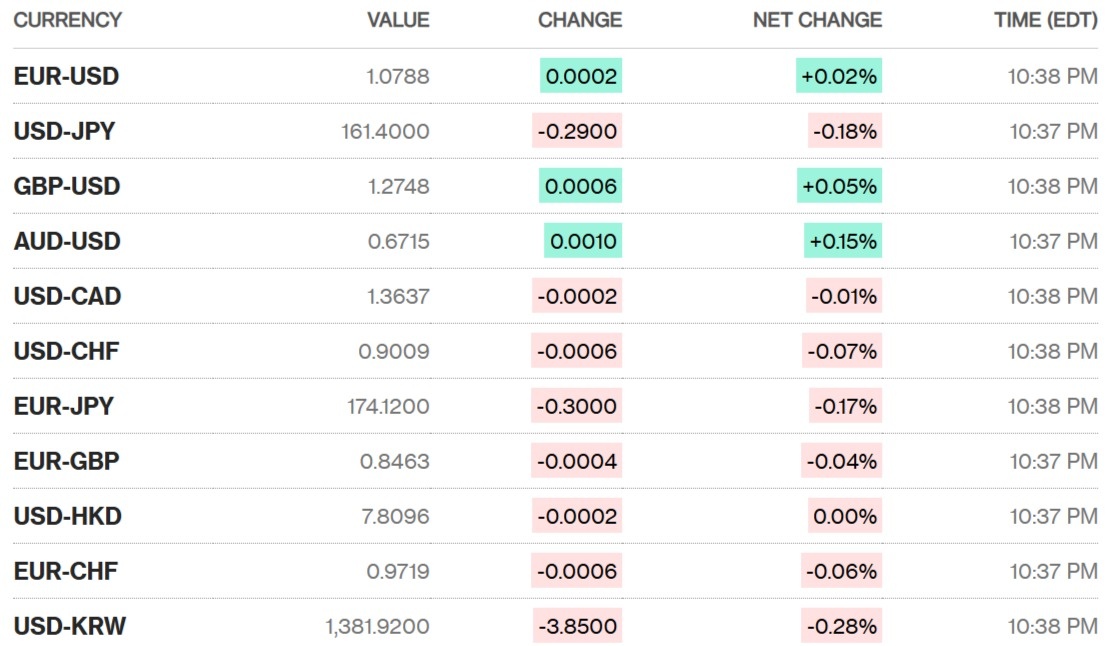The width and height of the screenshot is (1114, 646).
Task: Sort by NET CHANGE column header
Action: coord(817,20)
